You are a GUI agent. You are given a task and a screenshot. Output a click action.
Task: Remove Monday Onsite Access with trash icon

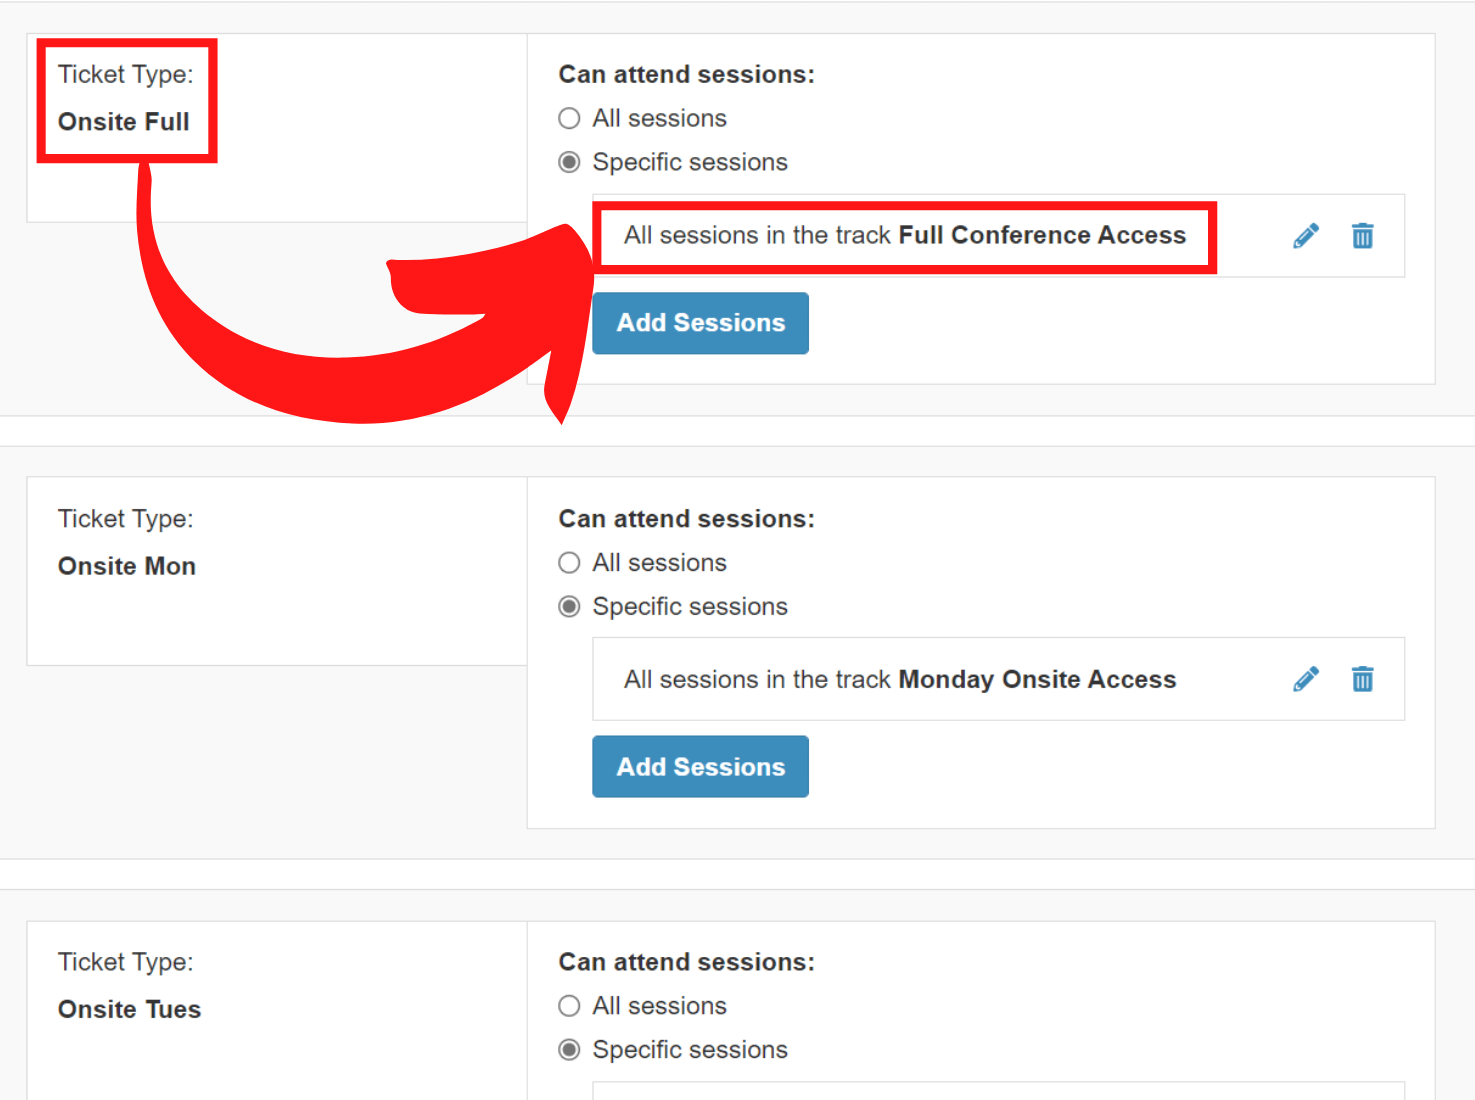pyautogui.click(x=1362, y=680)
